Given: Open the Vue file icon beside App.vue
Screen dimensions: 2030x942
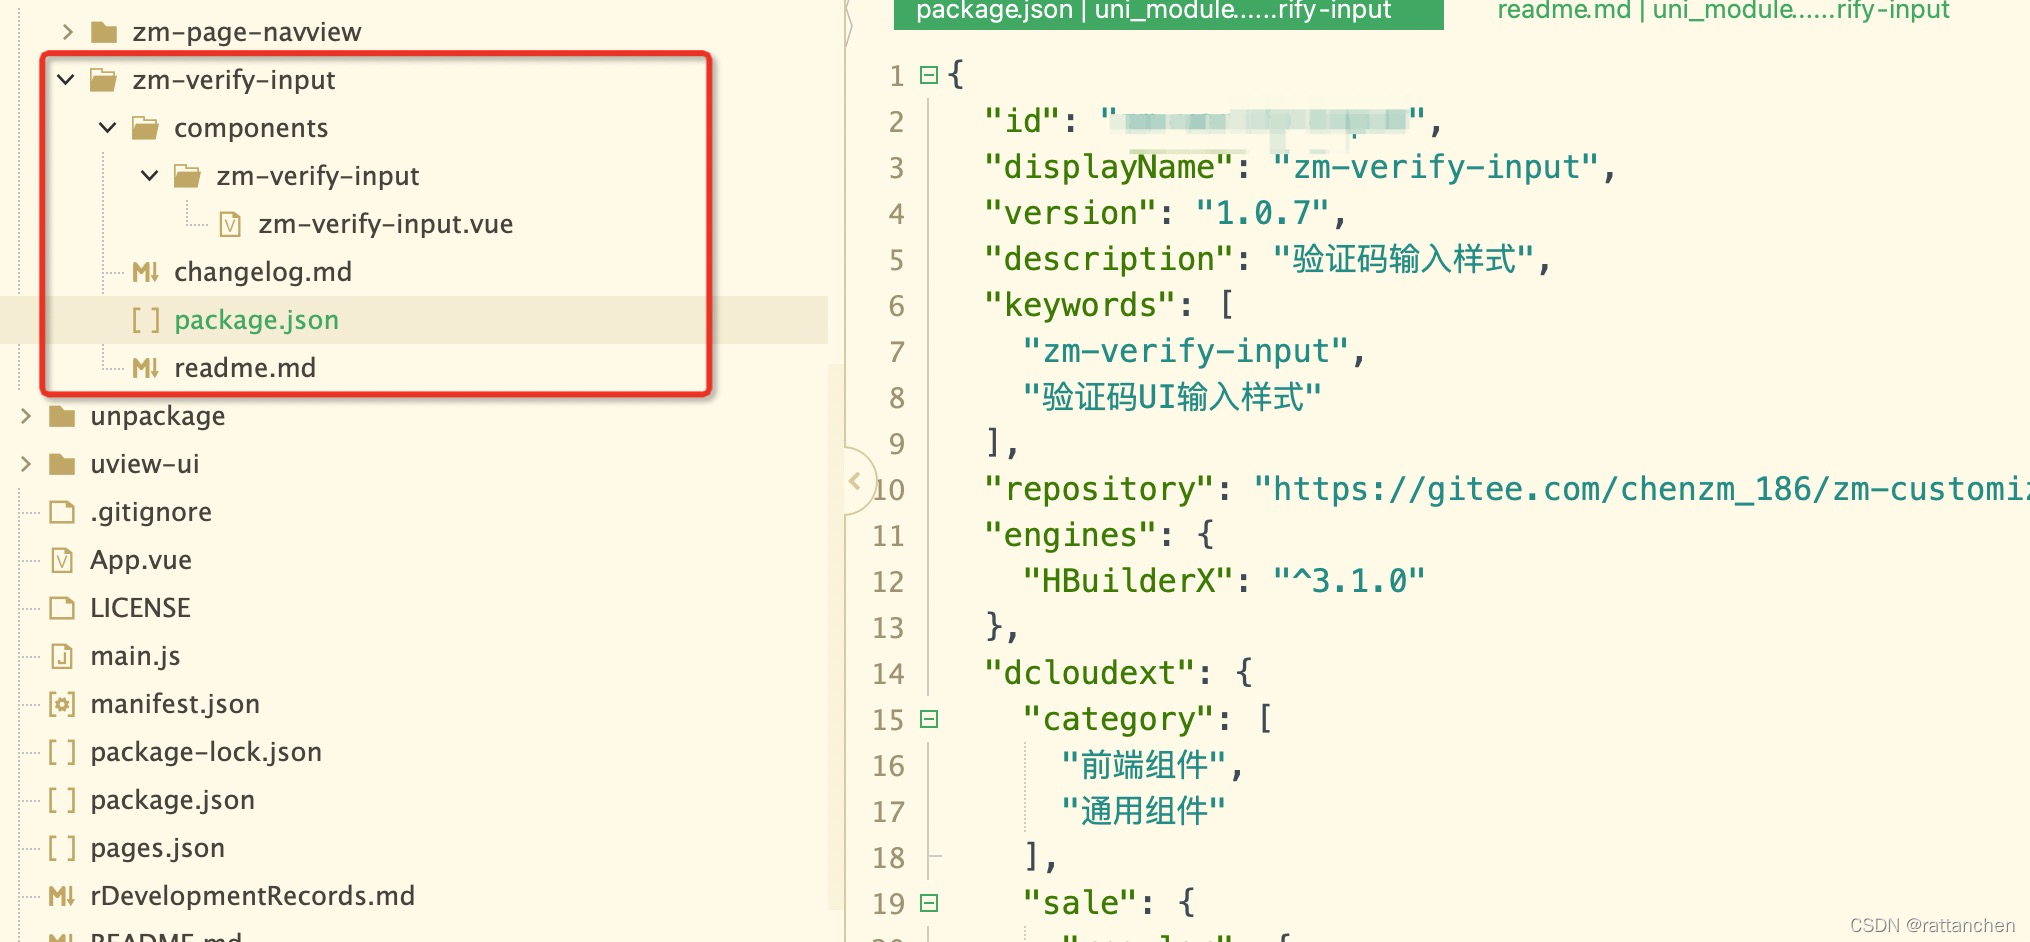Looking at the screenshot, I should [62, 559].
